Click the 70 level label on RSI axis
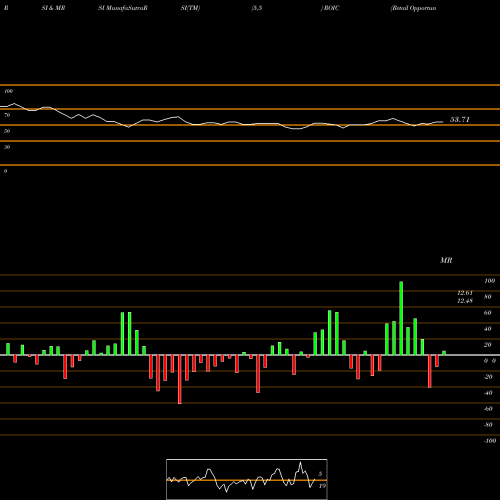 [7, 115]
